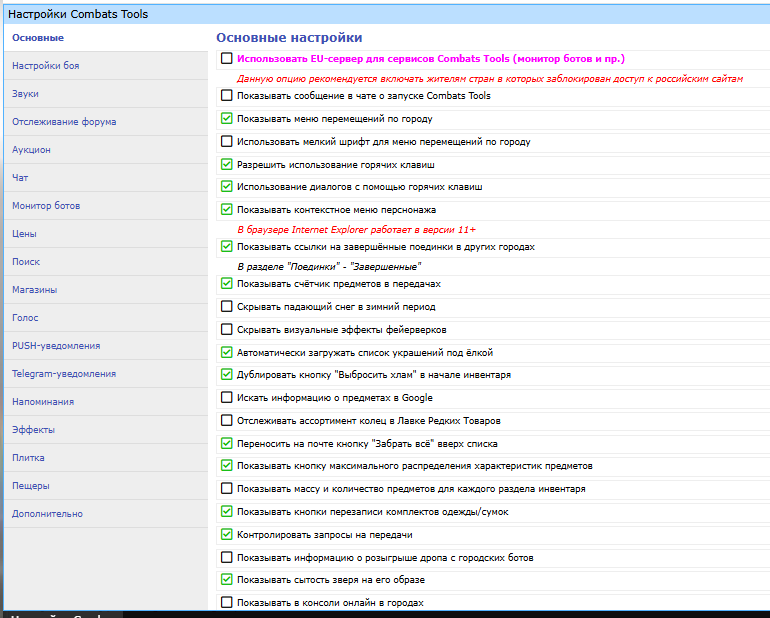Open the "Настройки боя" settings section
This screenshot has height=618, width=770.
[45, 66]
